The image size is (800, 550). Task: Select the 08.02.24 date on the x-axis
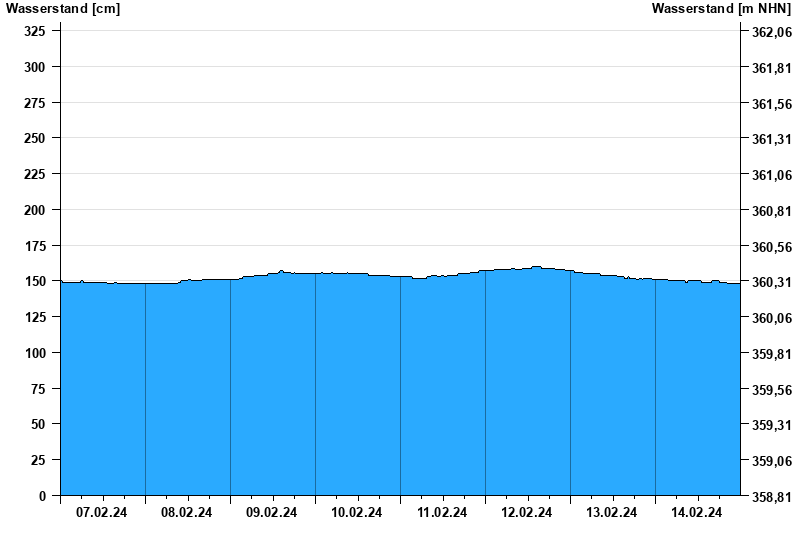coord(187,513)
